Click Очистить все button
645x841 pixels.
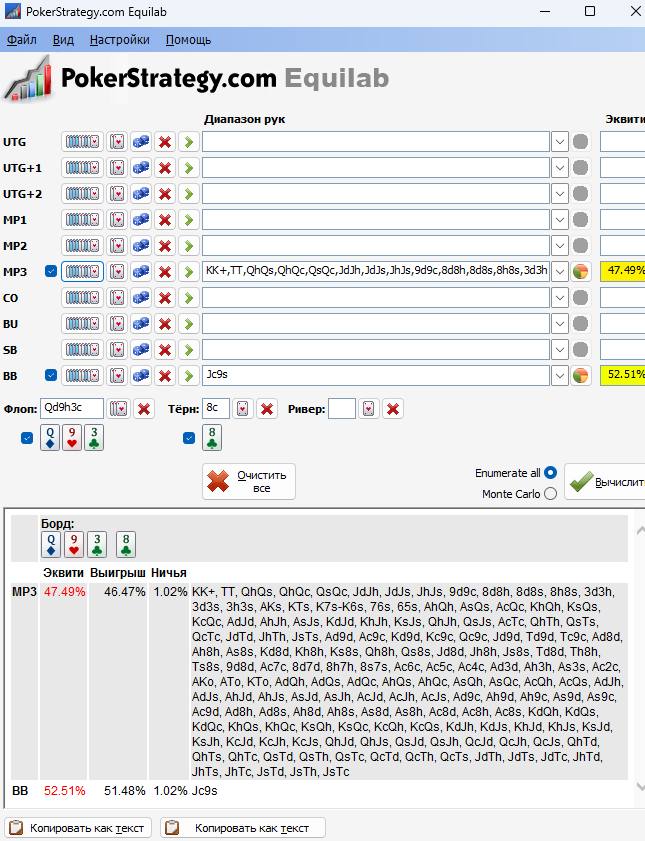249,482
